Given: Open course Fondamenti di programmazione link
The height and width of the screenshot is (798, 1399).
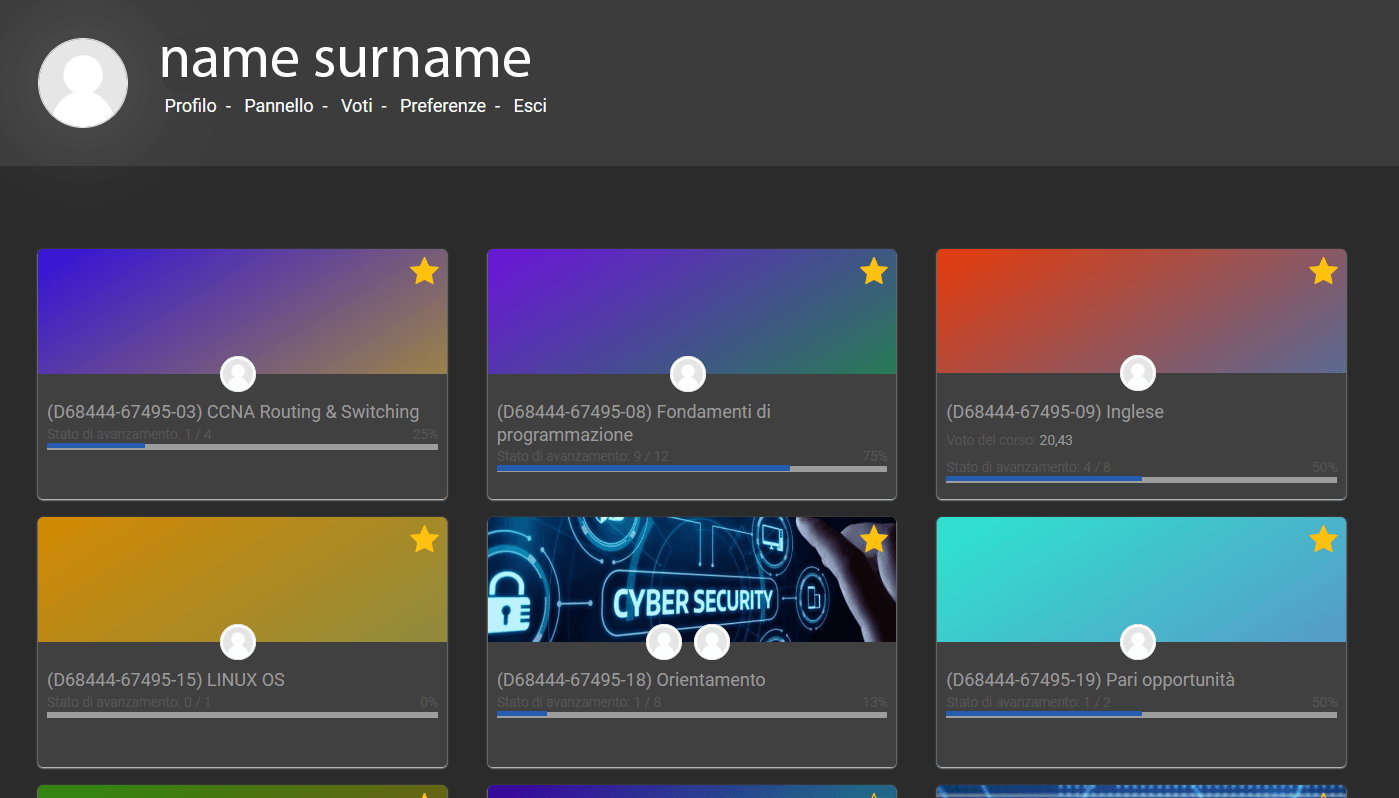Looking at the screenshot, I should pyautogui.click(x=634, y=423).
